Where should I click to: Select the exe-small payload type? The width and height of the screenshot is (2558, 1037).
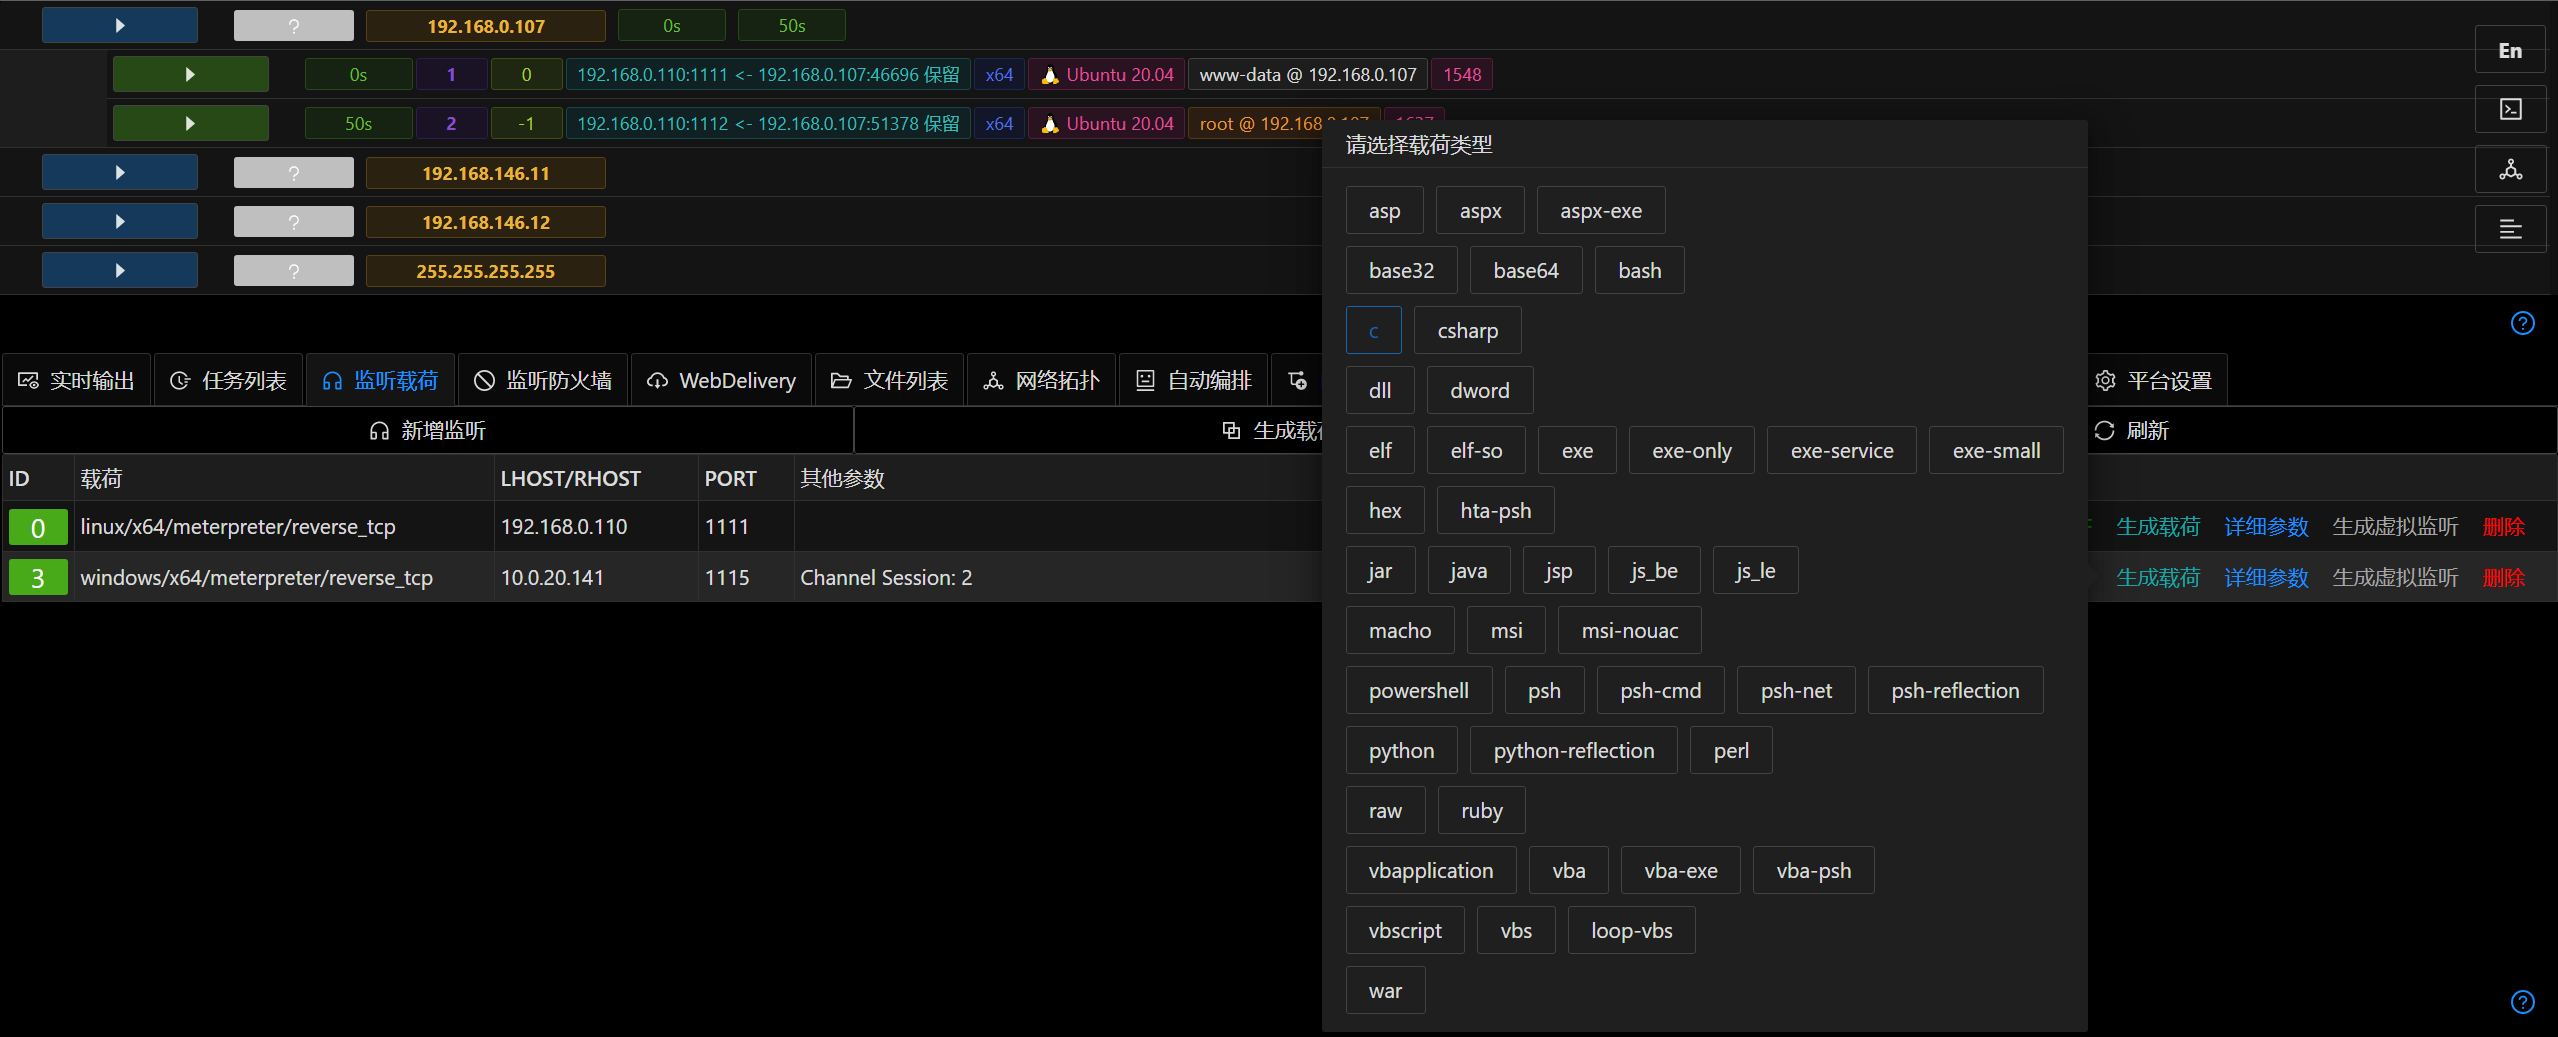(x=1996, y=450)
